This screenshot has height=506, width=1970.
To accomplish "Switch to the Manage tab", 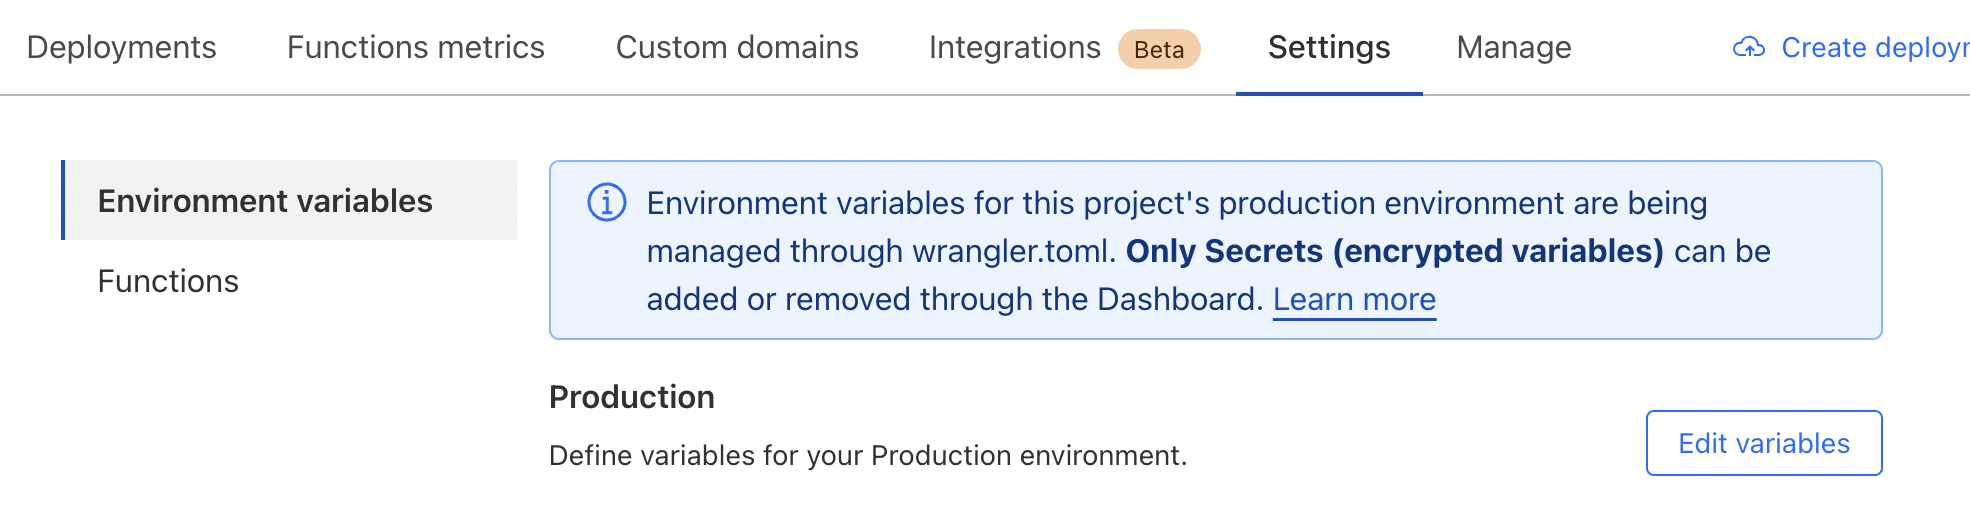I will pos(1513,47).
